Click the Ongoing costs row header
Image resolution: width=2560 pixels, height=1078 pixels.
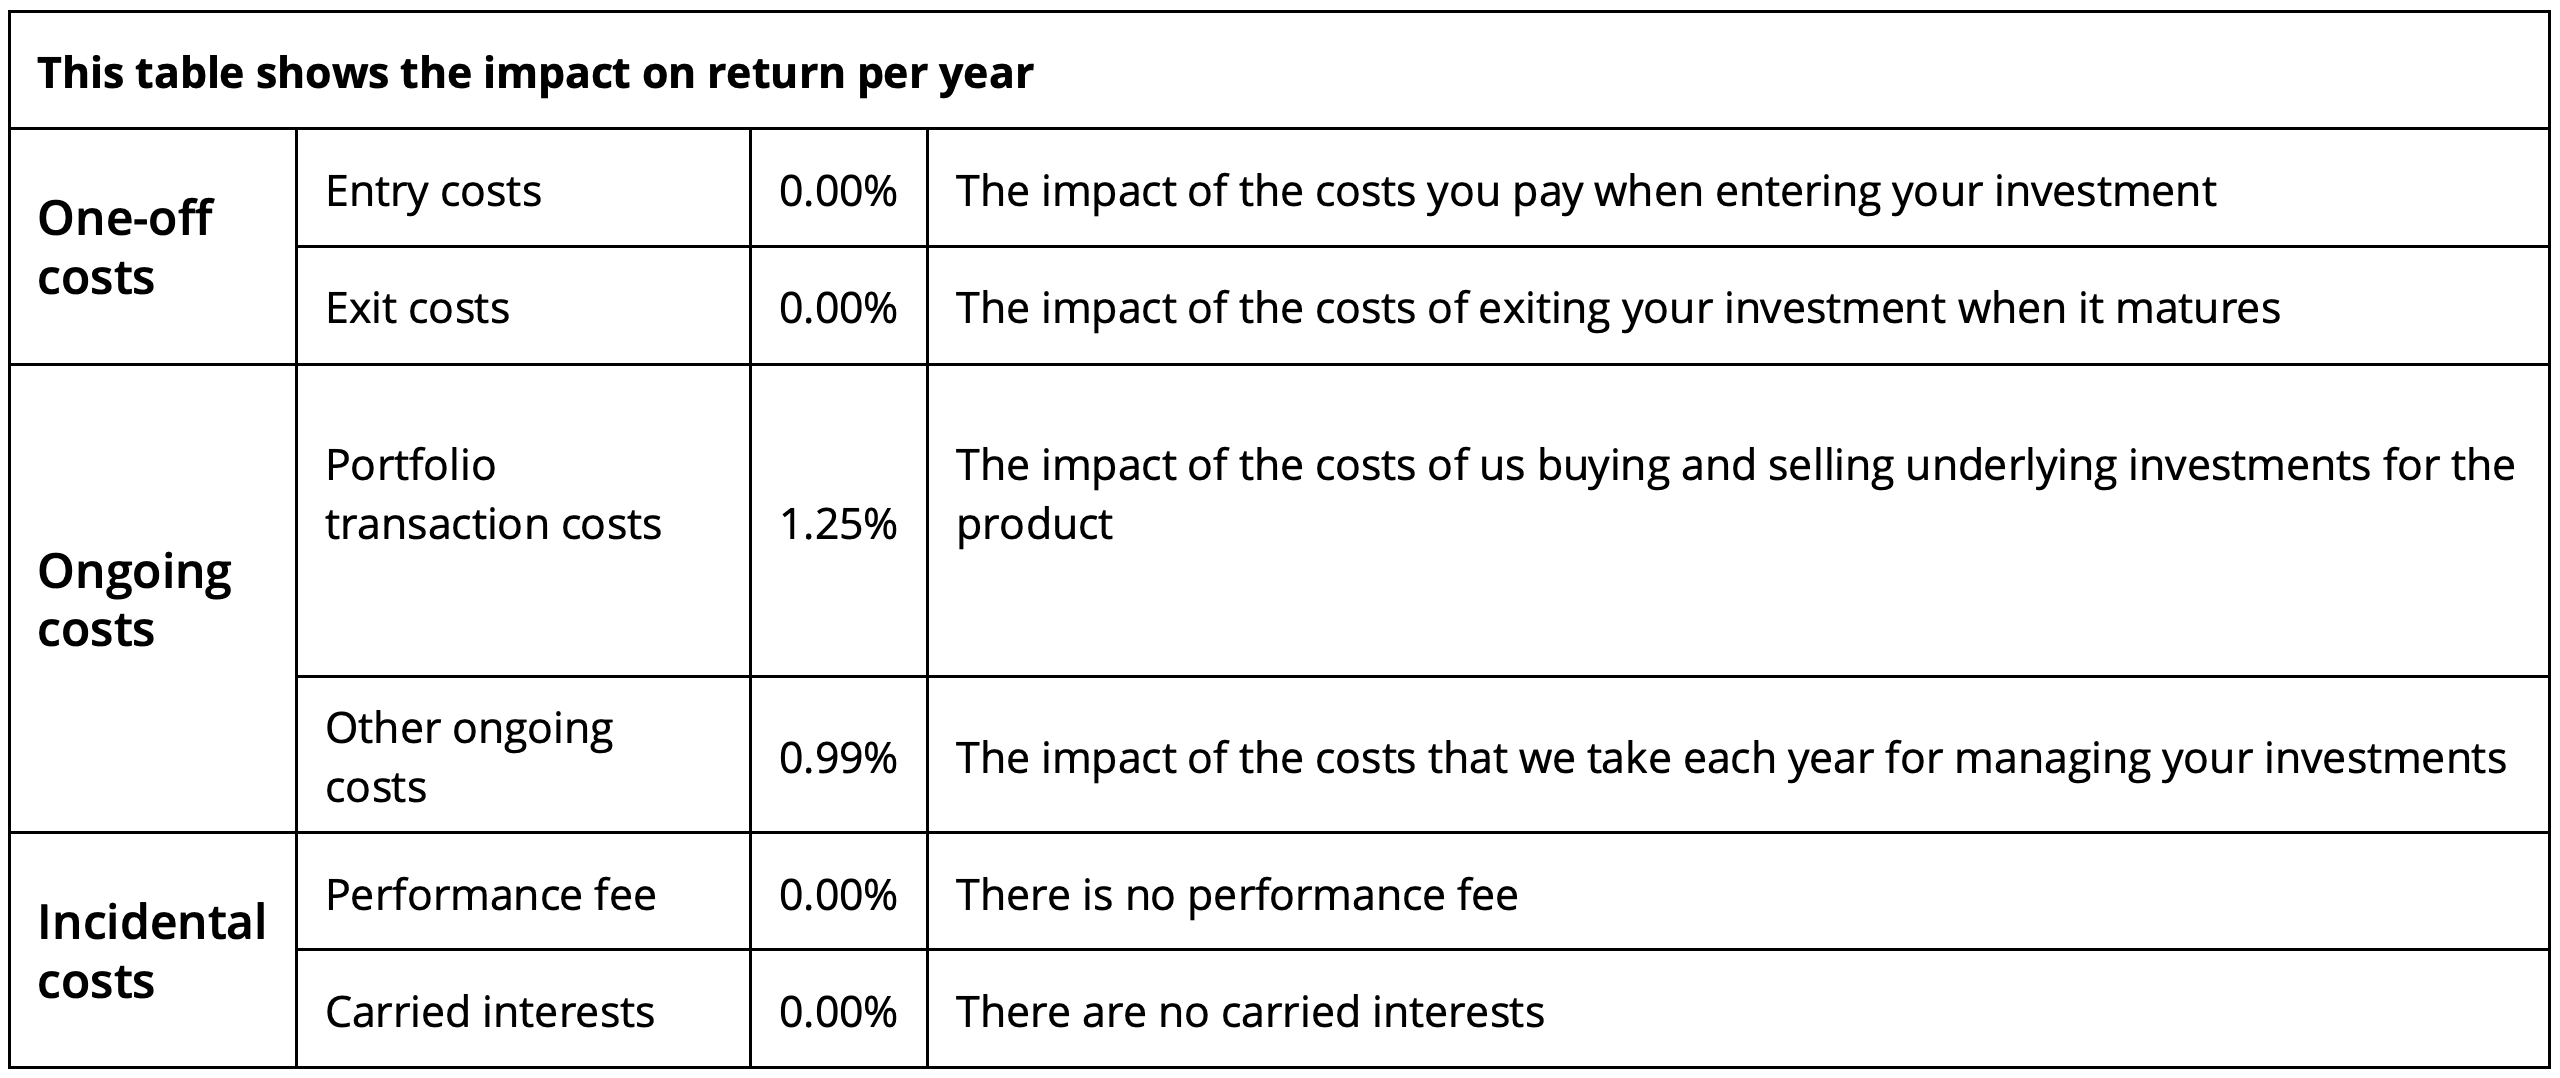[134, 600]
